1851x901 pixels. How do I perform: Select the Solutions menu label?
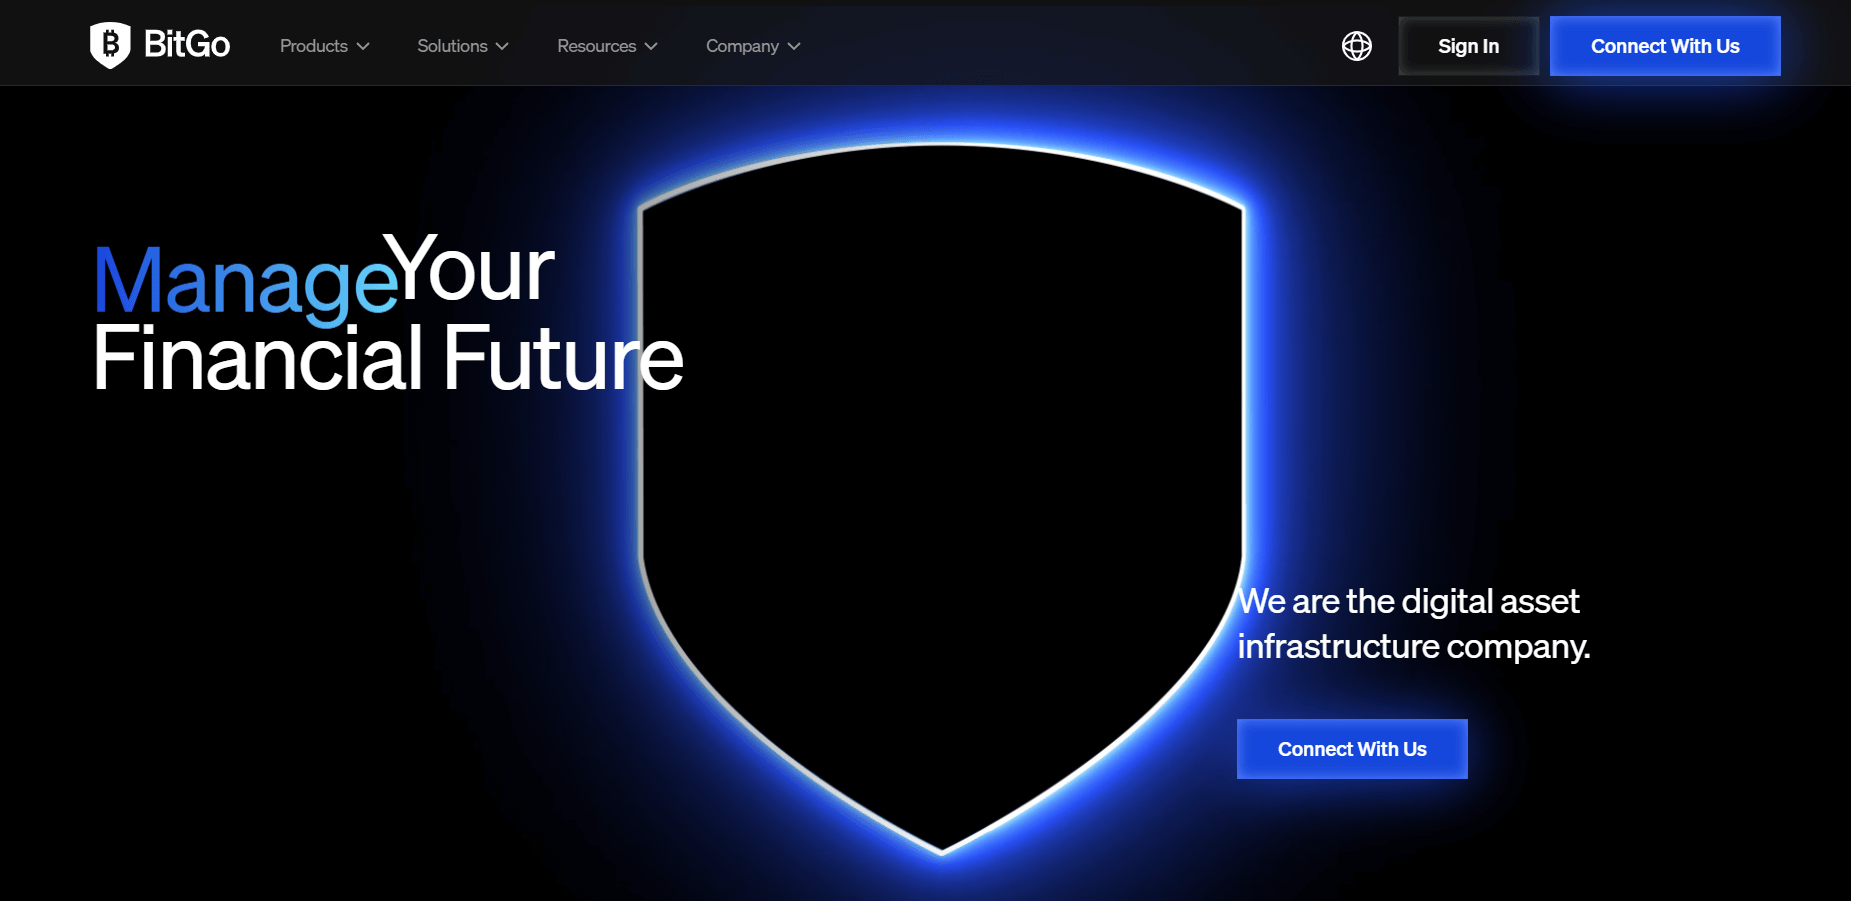click(452, 46)
